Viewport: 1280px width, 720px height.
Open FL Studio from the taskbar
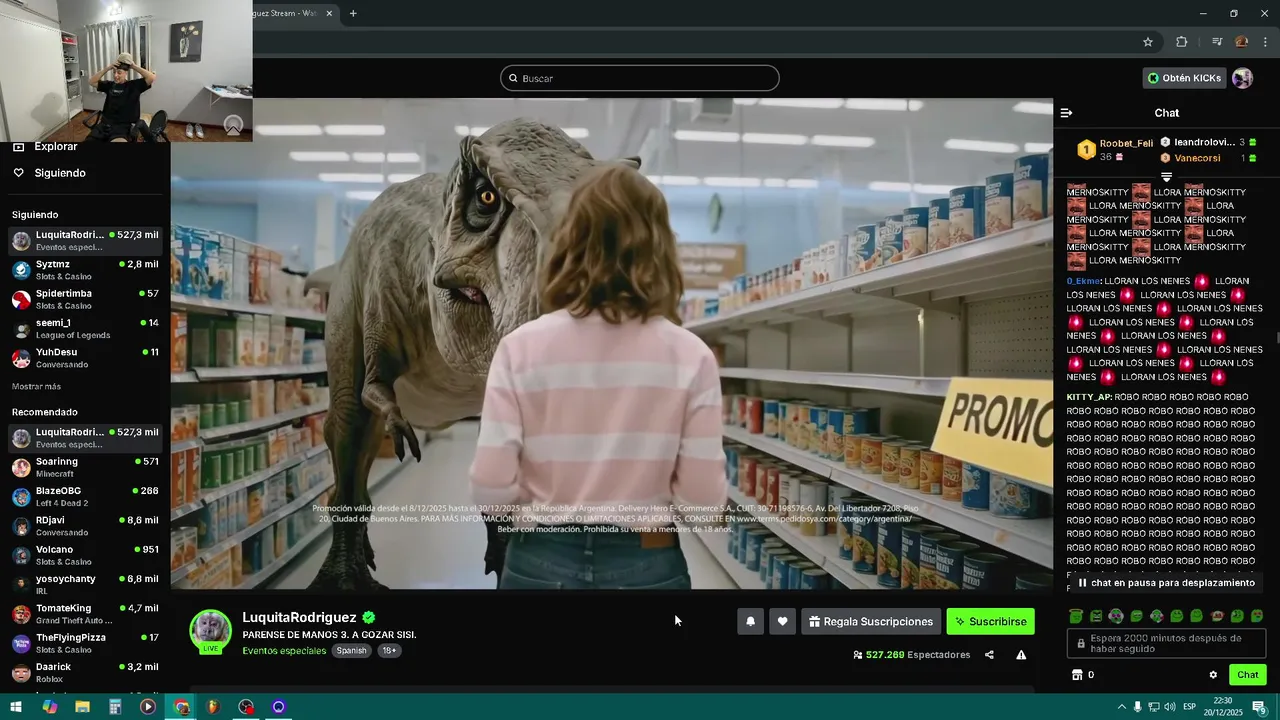click(213, 707)
